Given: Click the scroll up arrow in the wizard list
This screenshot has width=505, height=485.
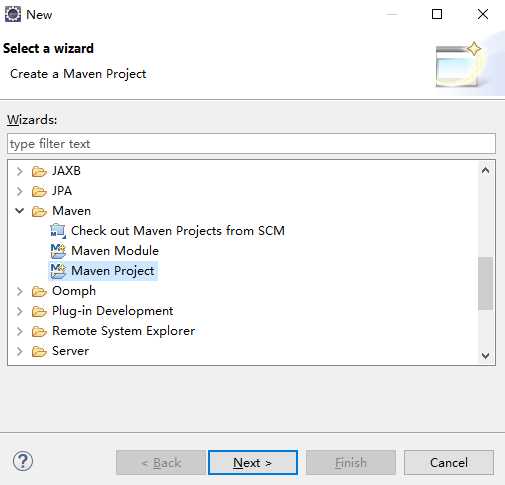Looking at the screenshot, I should [485, 171].
